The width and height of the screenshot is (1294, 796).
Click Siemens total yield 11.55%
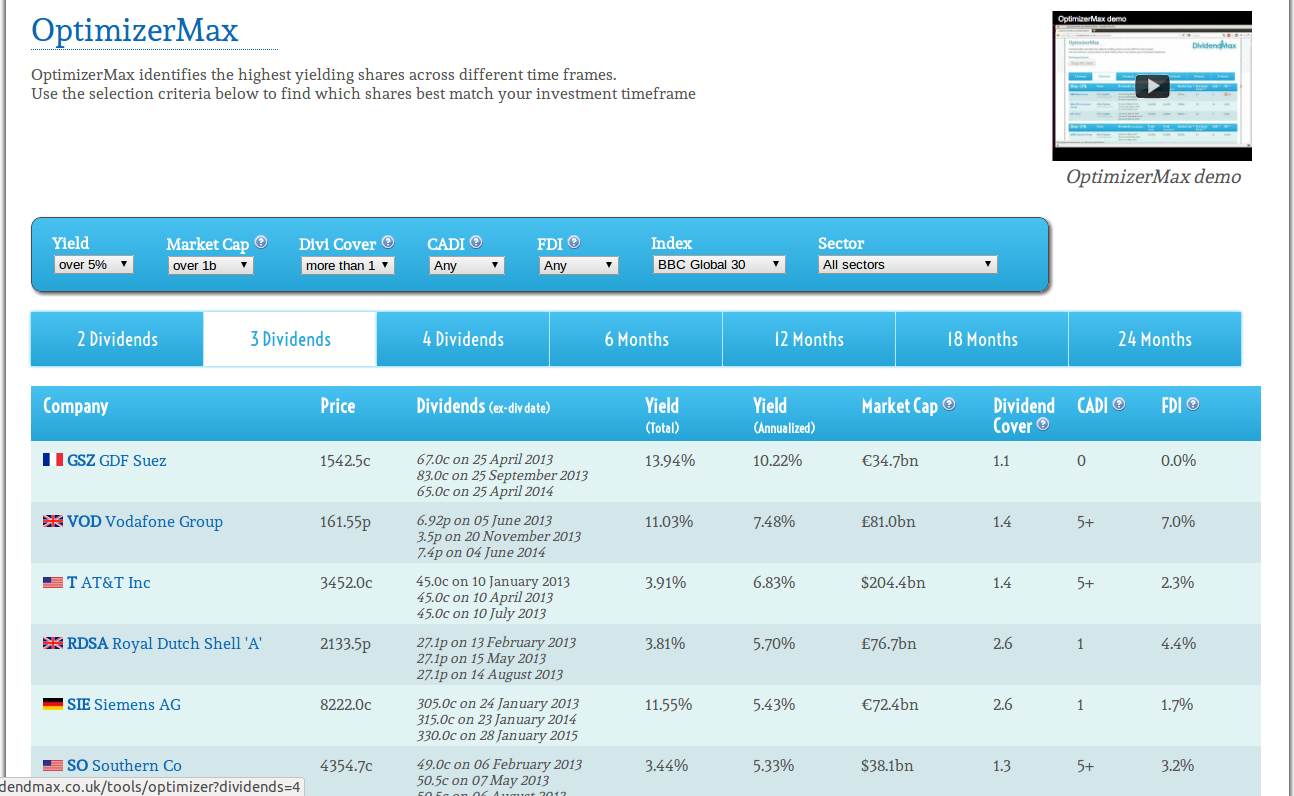point(669,704)
